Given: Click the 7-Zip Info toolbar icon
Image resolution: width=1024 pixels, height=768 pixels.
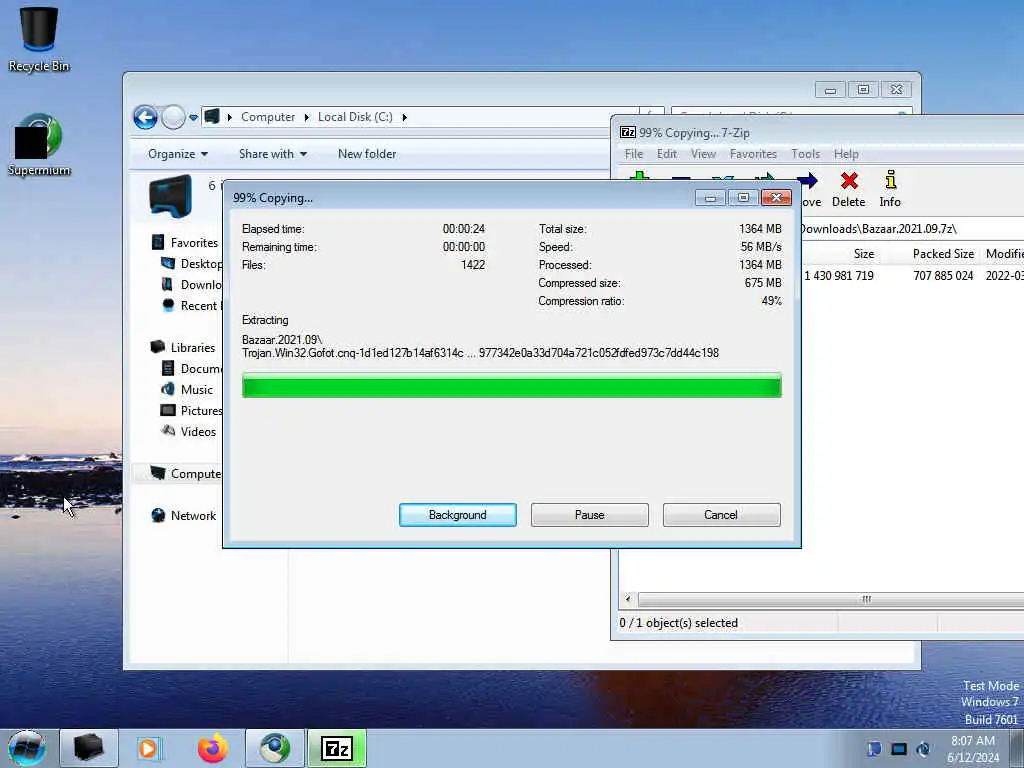Looking at the screenshot, I should 889,189.
